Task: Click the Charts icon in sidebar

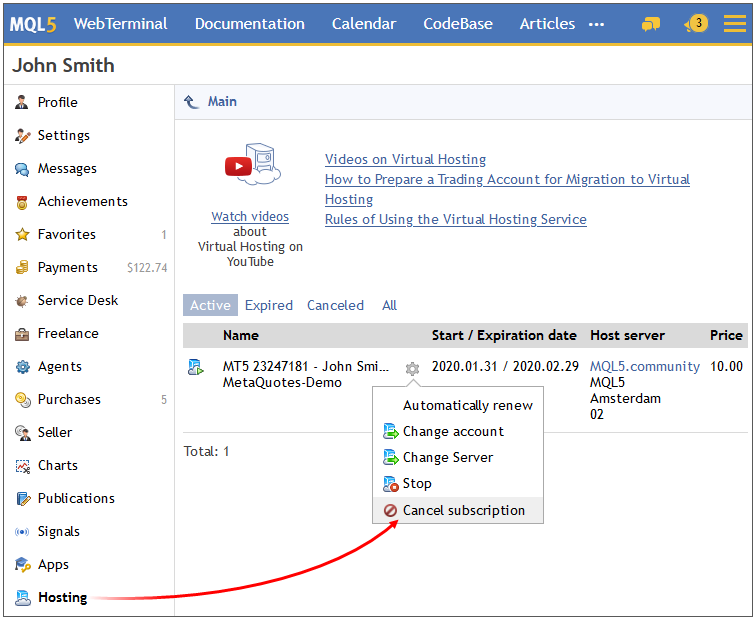Action: click(x=23, y=466)
